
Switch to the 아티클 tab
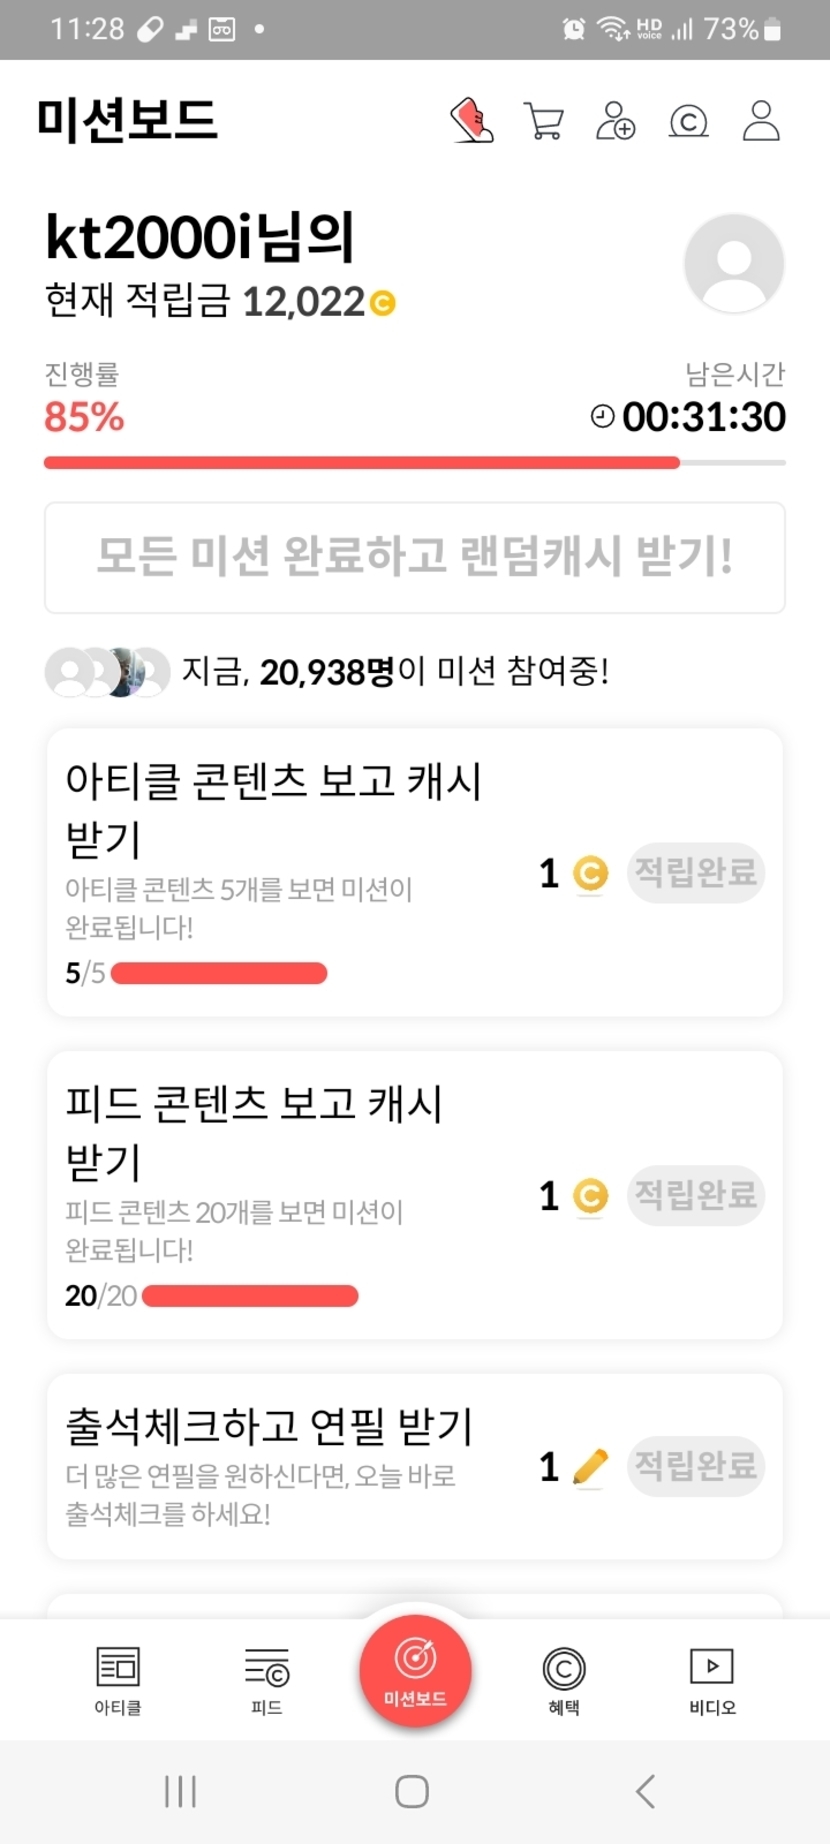tap(118, 1680)
